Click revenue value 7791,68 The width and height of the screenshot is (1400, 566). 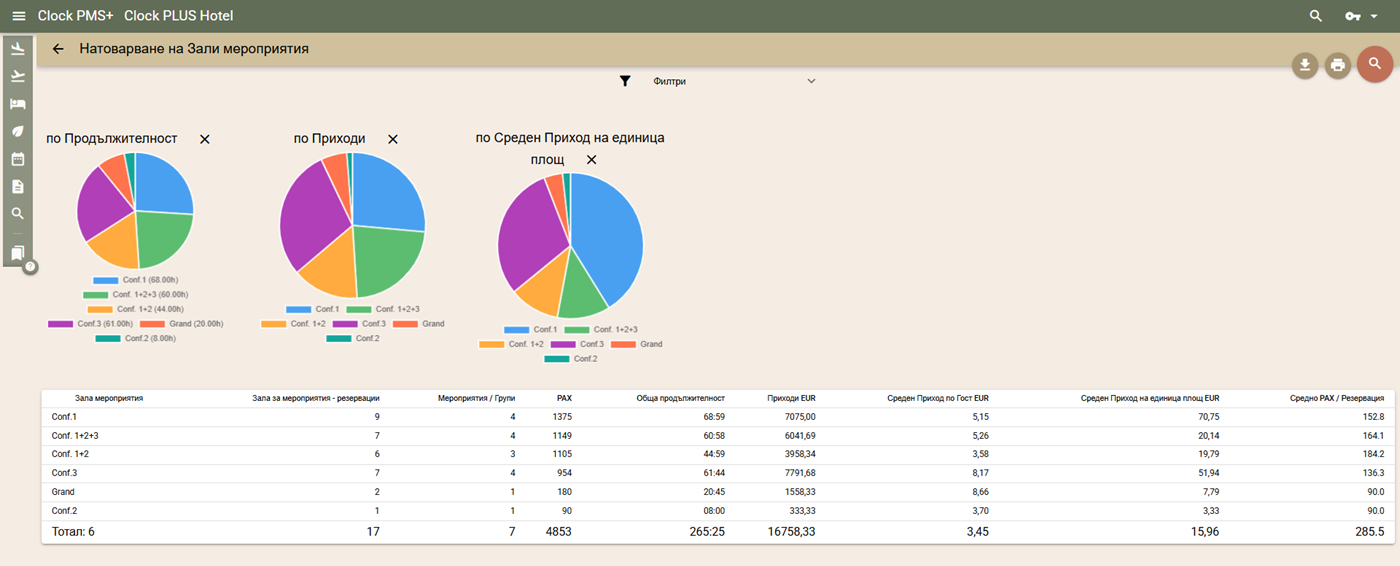(798, 473)
